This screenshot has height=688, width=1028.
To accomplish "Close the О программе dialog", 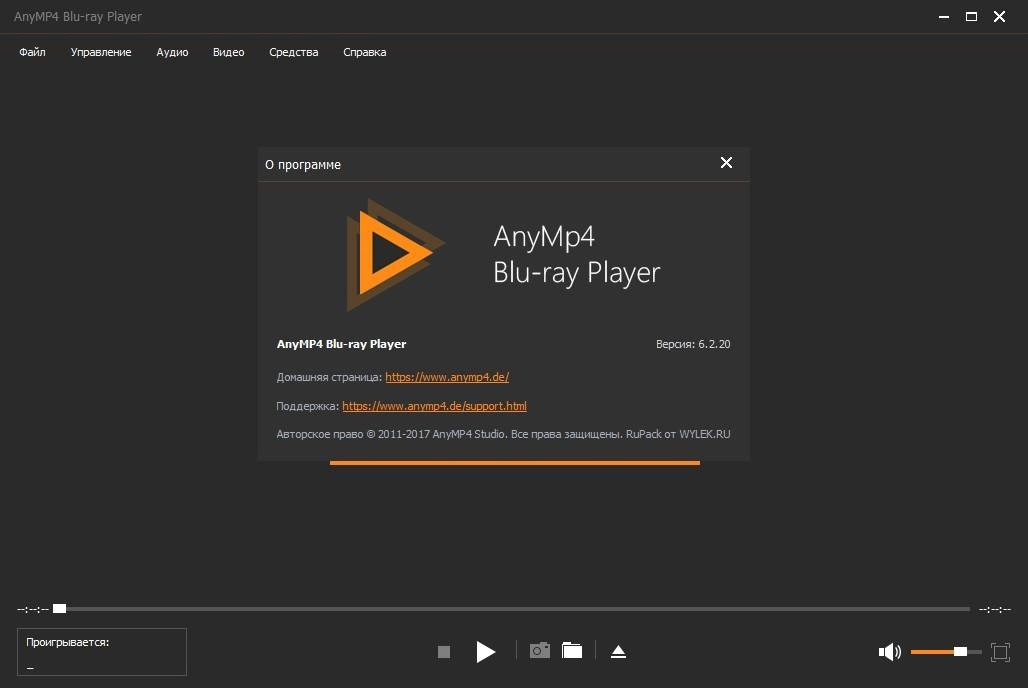I will [726, 163].
